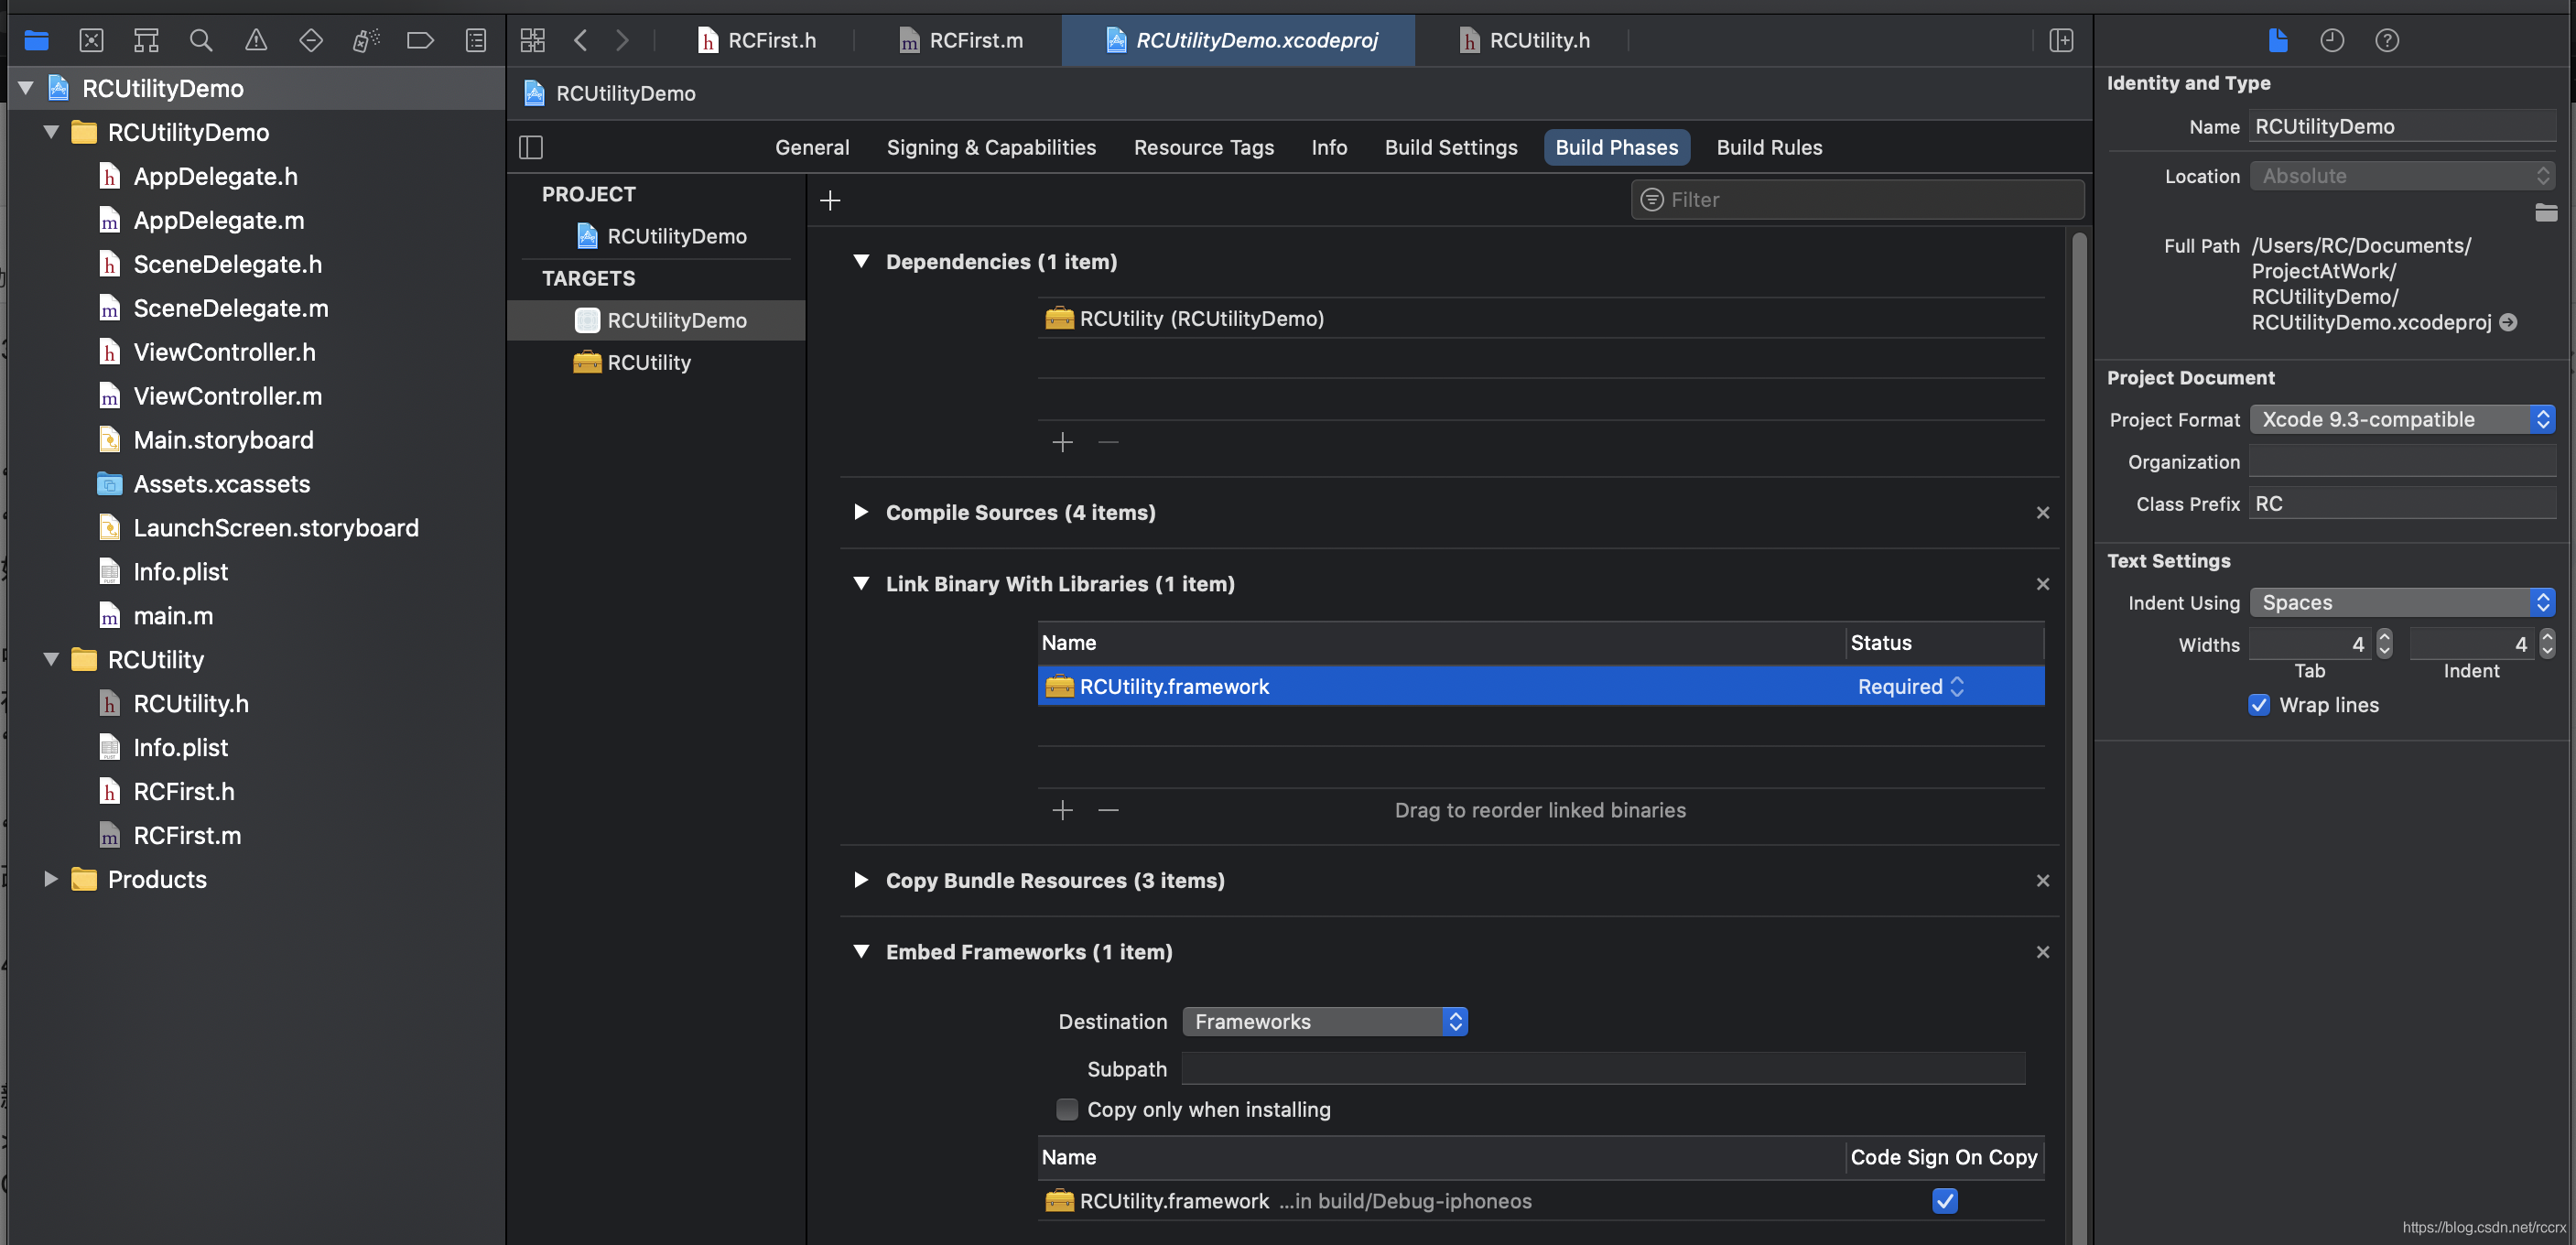
Task: Open the Report navigator
Action: pos(476,40)
